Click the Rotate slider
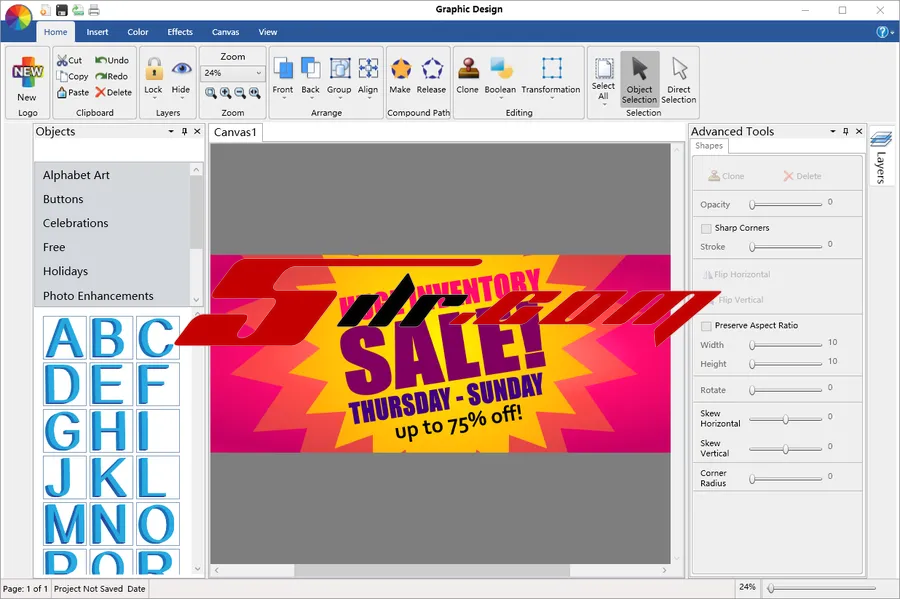900x599 pixels. pyautogui.click(x=786, y=390)
